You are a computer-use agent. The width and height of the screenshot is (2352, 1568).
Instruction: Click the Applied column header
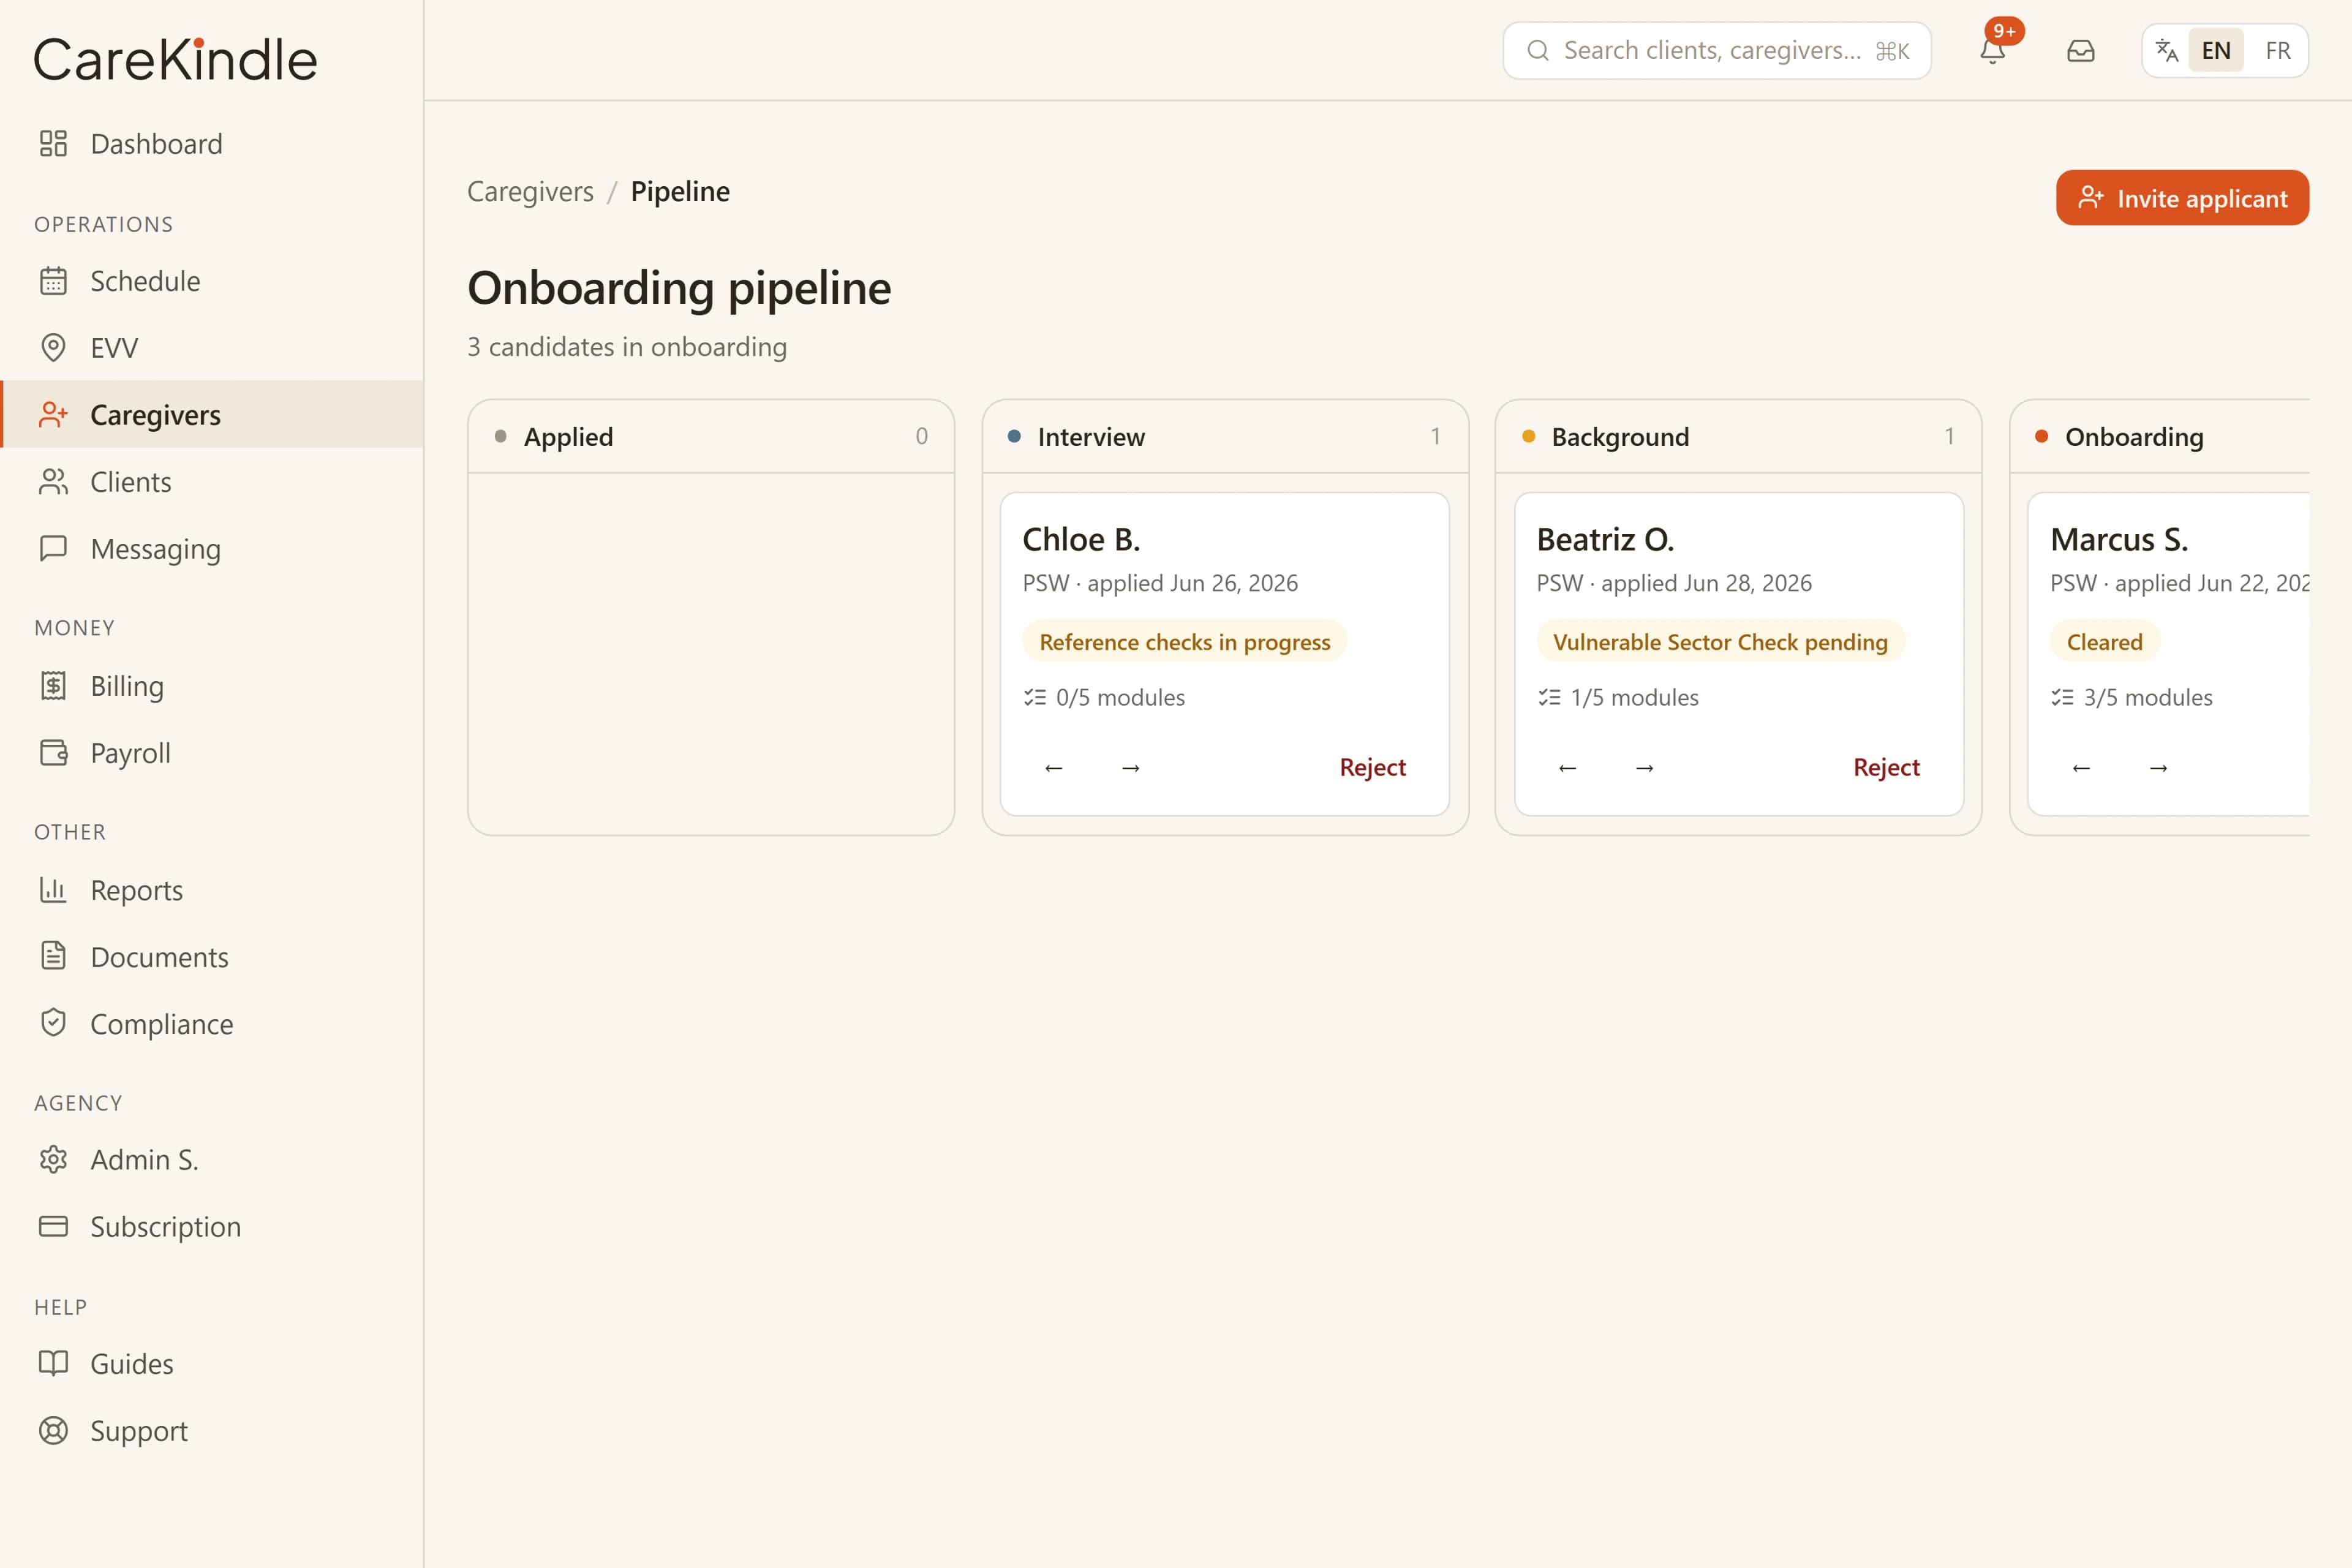click(711, 437)
